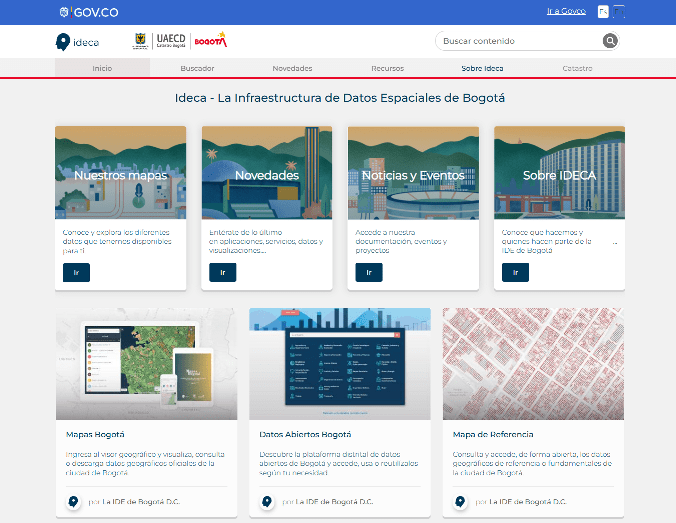Expand the Sobre Ideca menu
This screenshot has height=523, width=676.
click(x=482, y=68)
